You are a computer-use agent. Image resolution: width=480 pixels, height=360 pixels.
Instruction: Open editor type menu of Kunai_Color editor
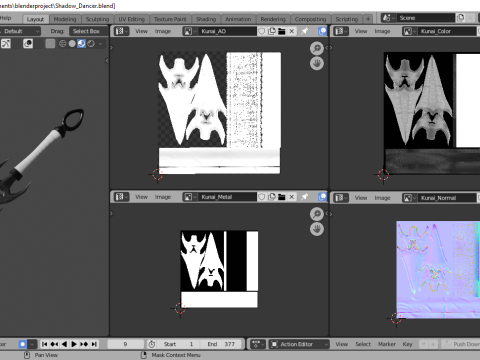point(342,31)
